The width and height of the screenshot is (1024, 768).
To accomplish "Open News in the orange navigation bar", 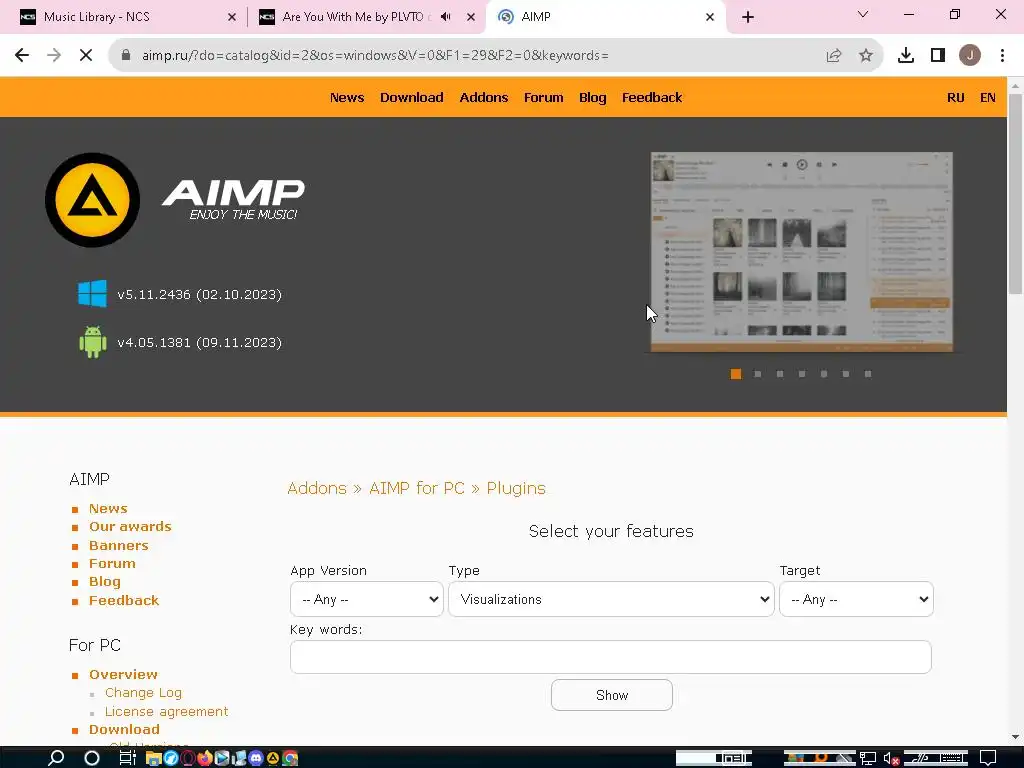I will coord(347,97).
